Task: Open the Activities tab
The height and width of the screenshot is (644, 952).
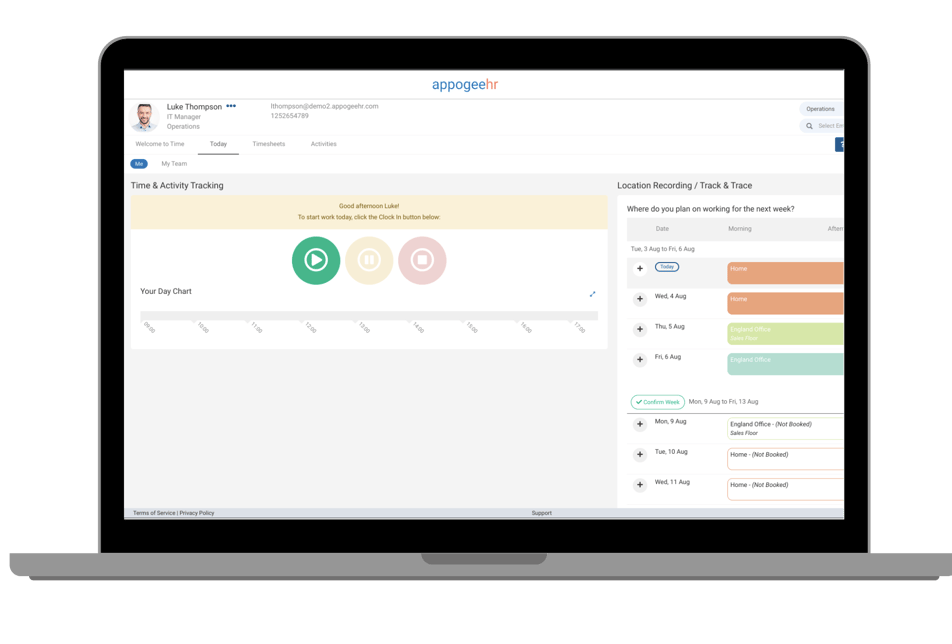Action: point(323,143)
